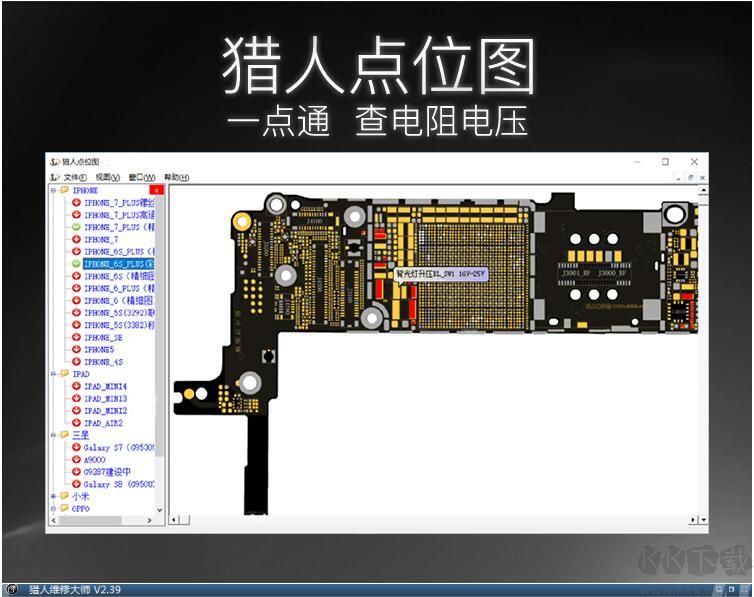Click the 三星 folder icon
Screen dimensions: 754x597
(64, 435)
